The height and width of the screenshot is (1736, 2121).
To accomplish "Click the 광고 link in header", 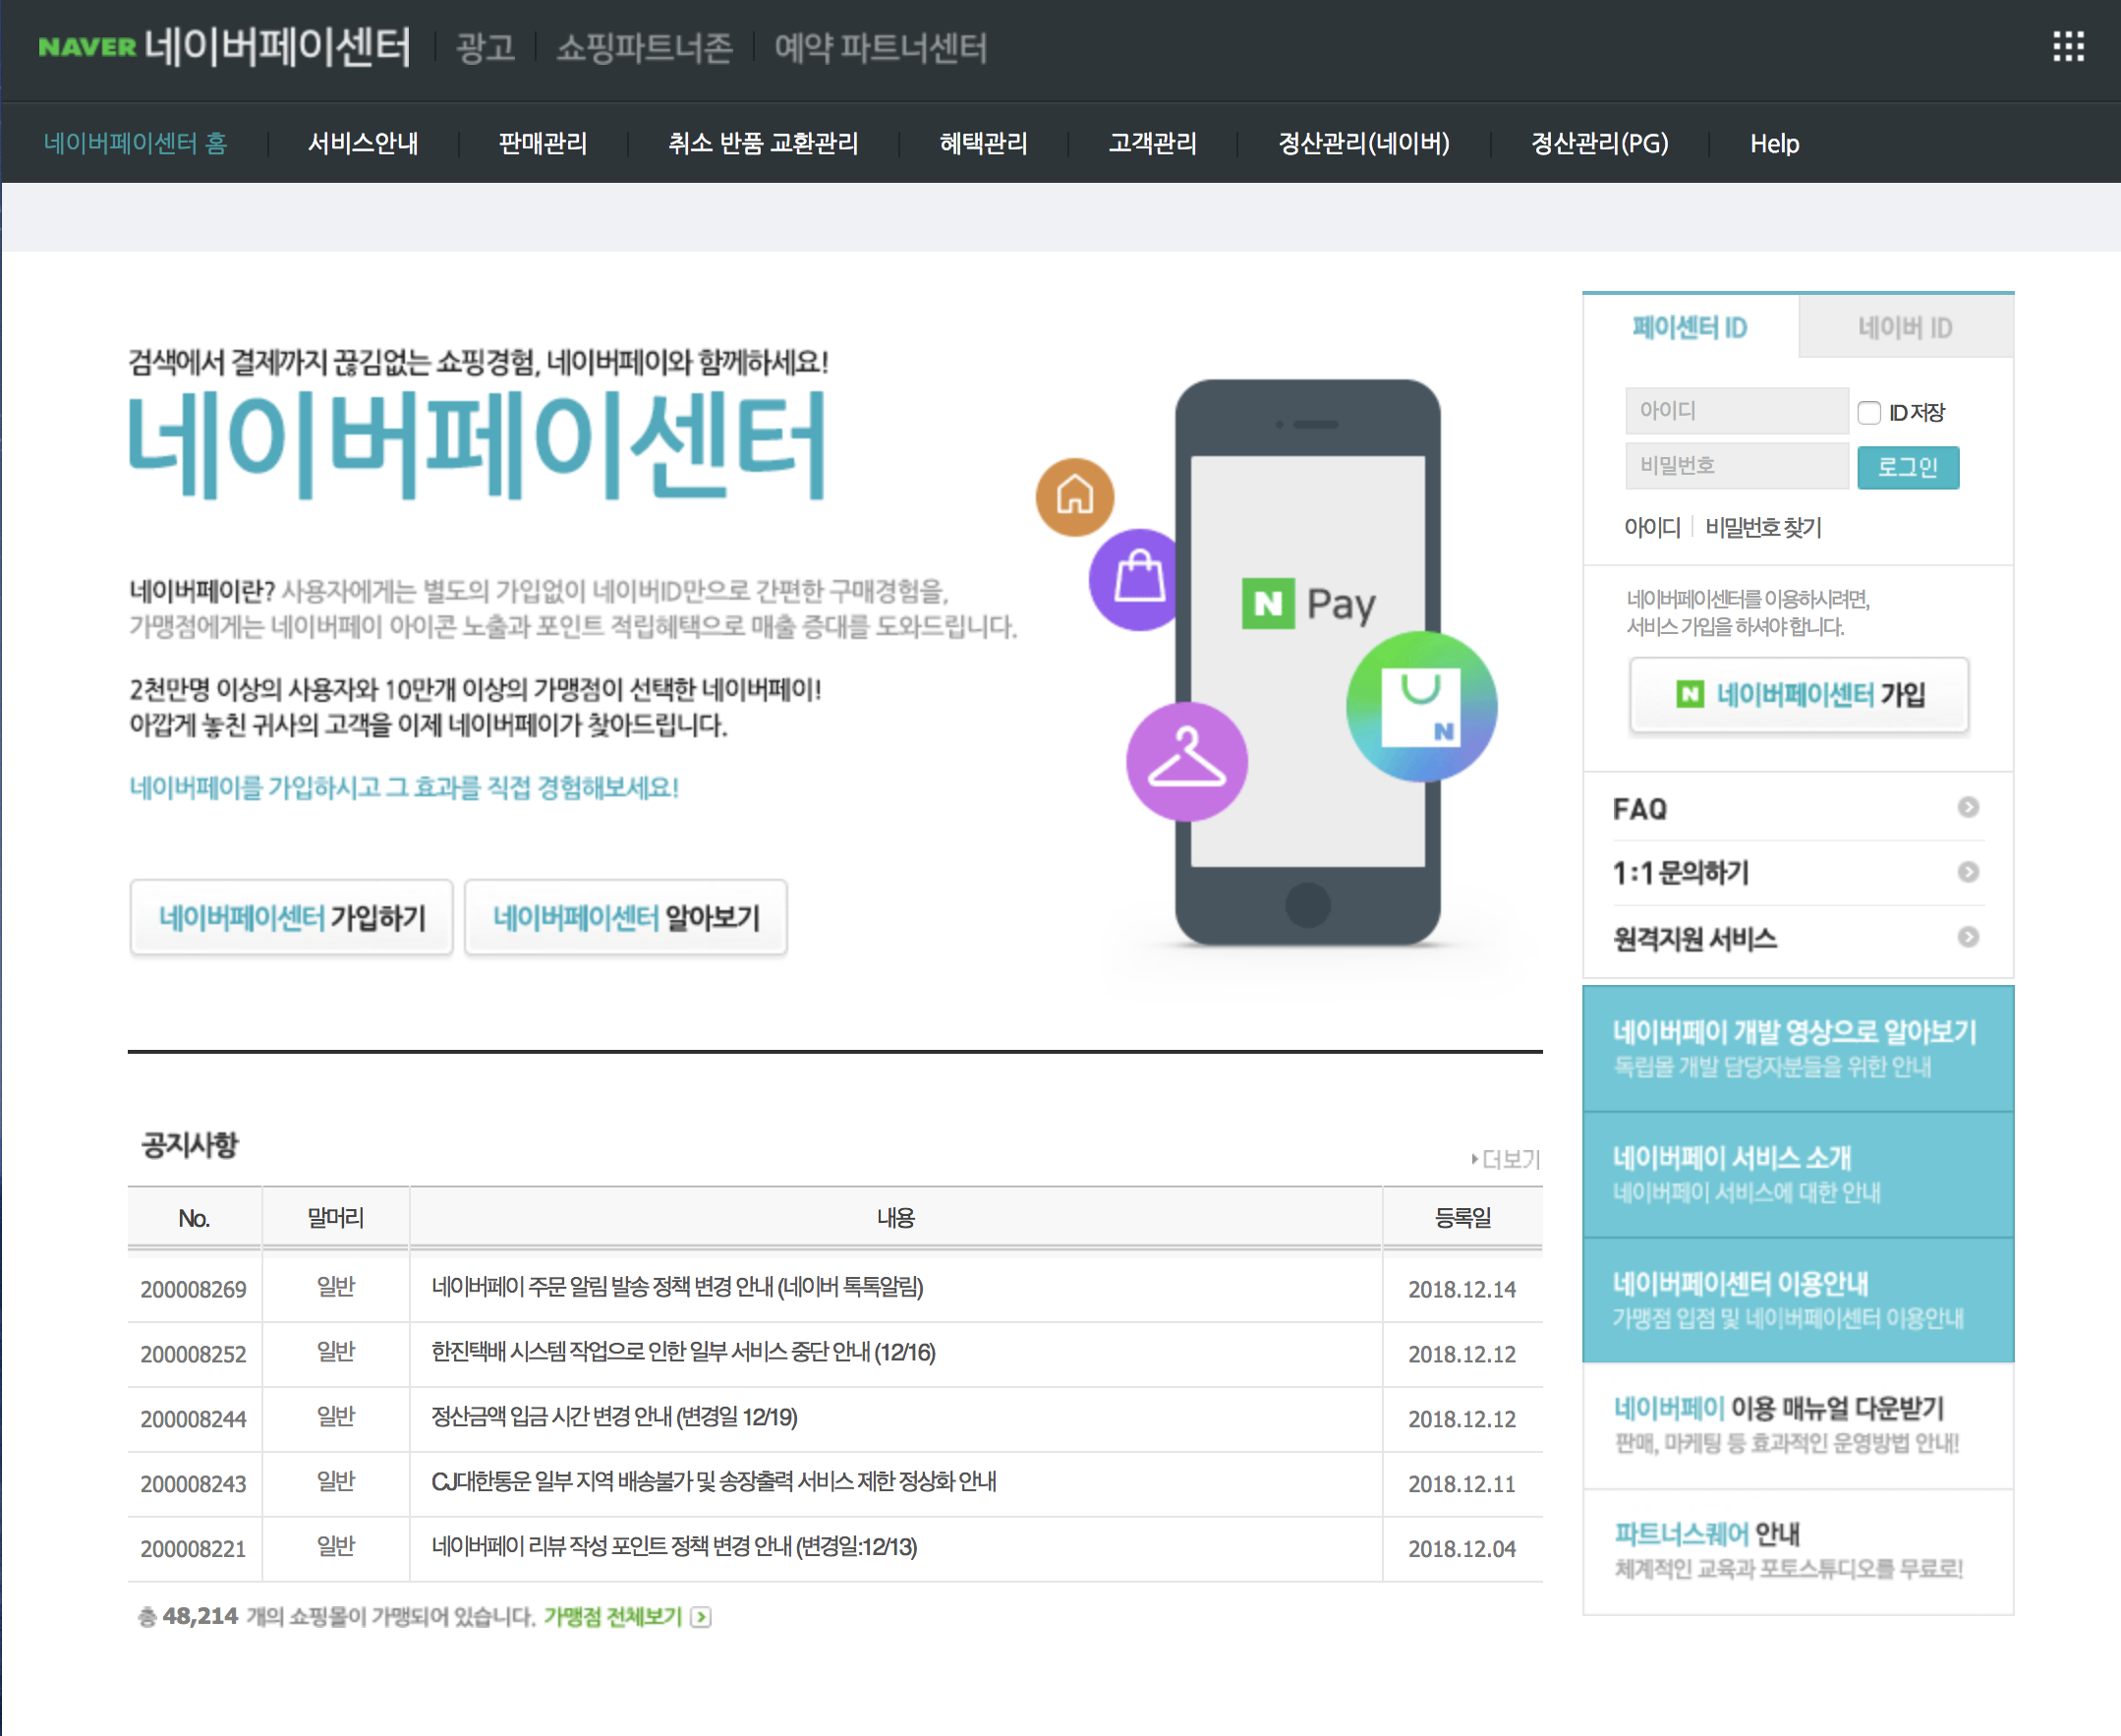I will click(x=485, y=47).
